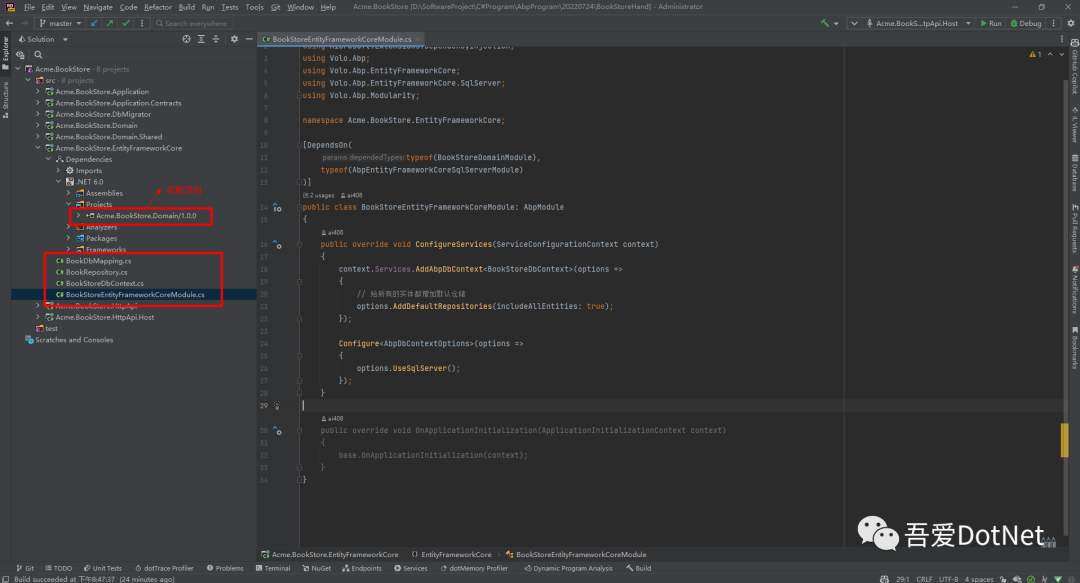Open the File menu
This screenshot has height=583, width=1080.
[x=29, y=7]
